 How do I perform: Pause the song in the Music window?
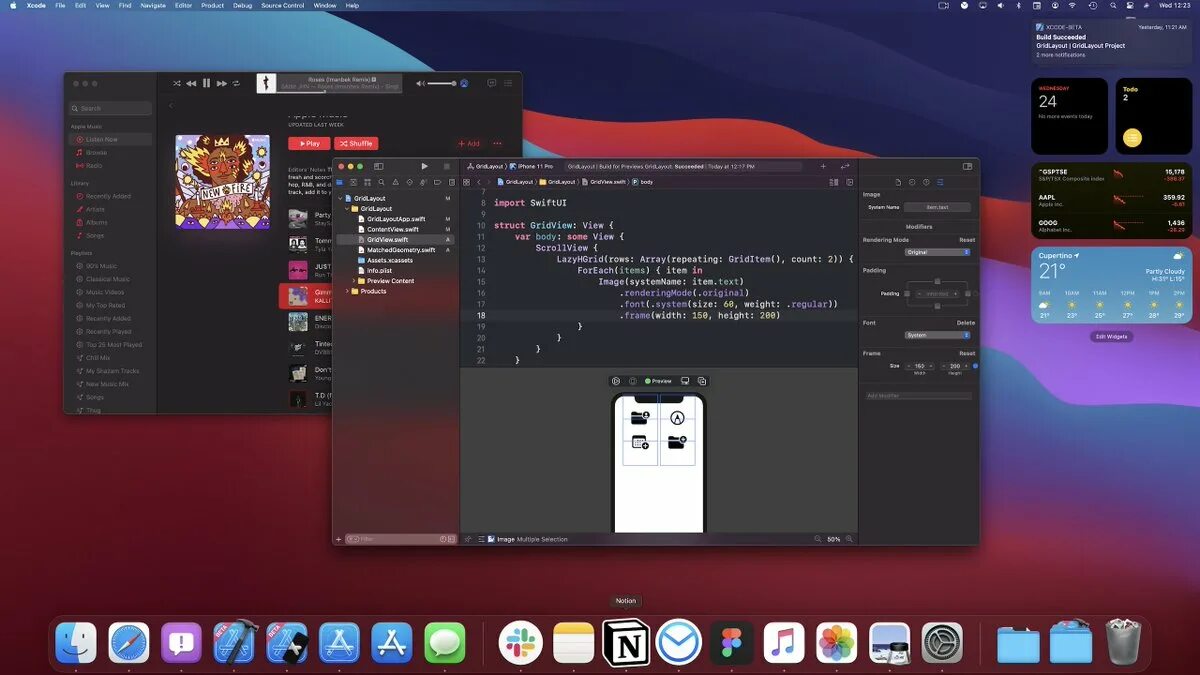206,83
